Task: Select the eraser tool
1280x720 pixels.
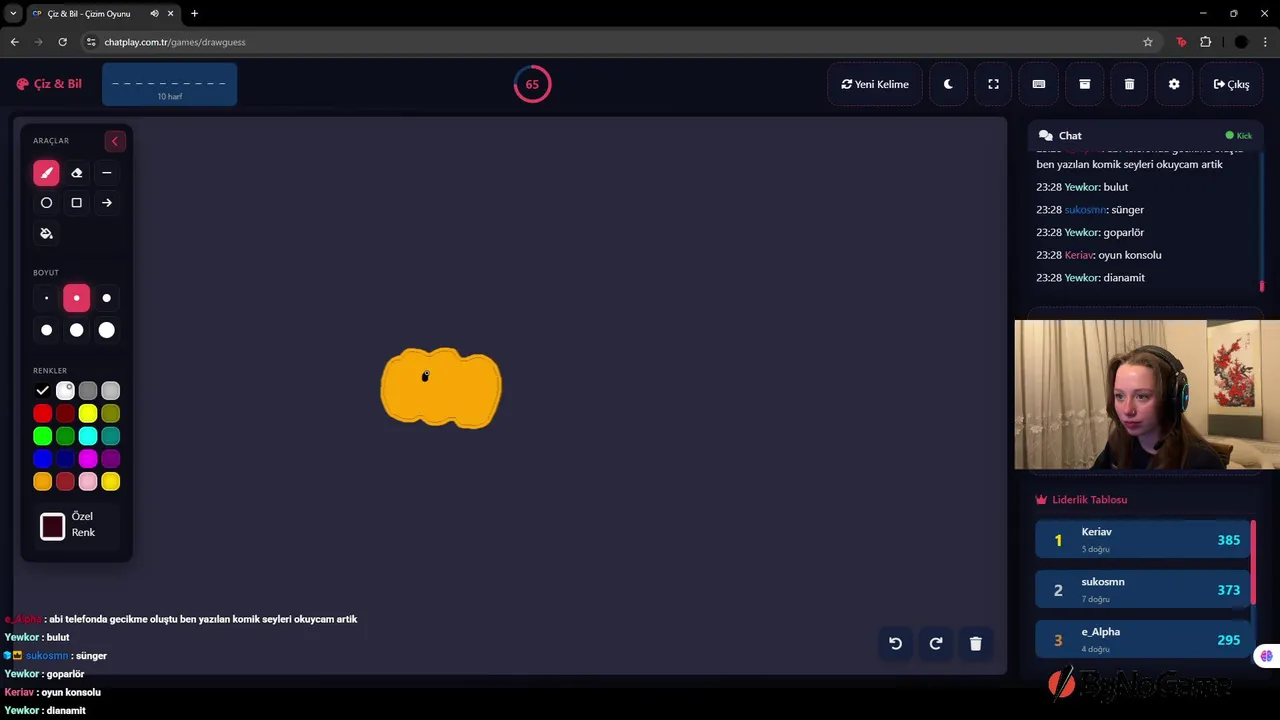Action: tap(76, 173)
